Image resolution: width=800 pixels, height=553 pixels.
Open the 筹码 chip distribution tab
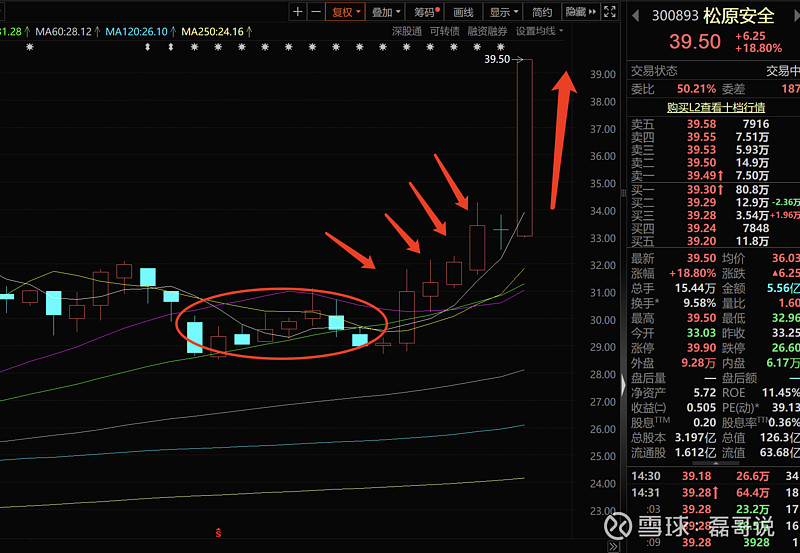(427, 12)
